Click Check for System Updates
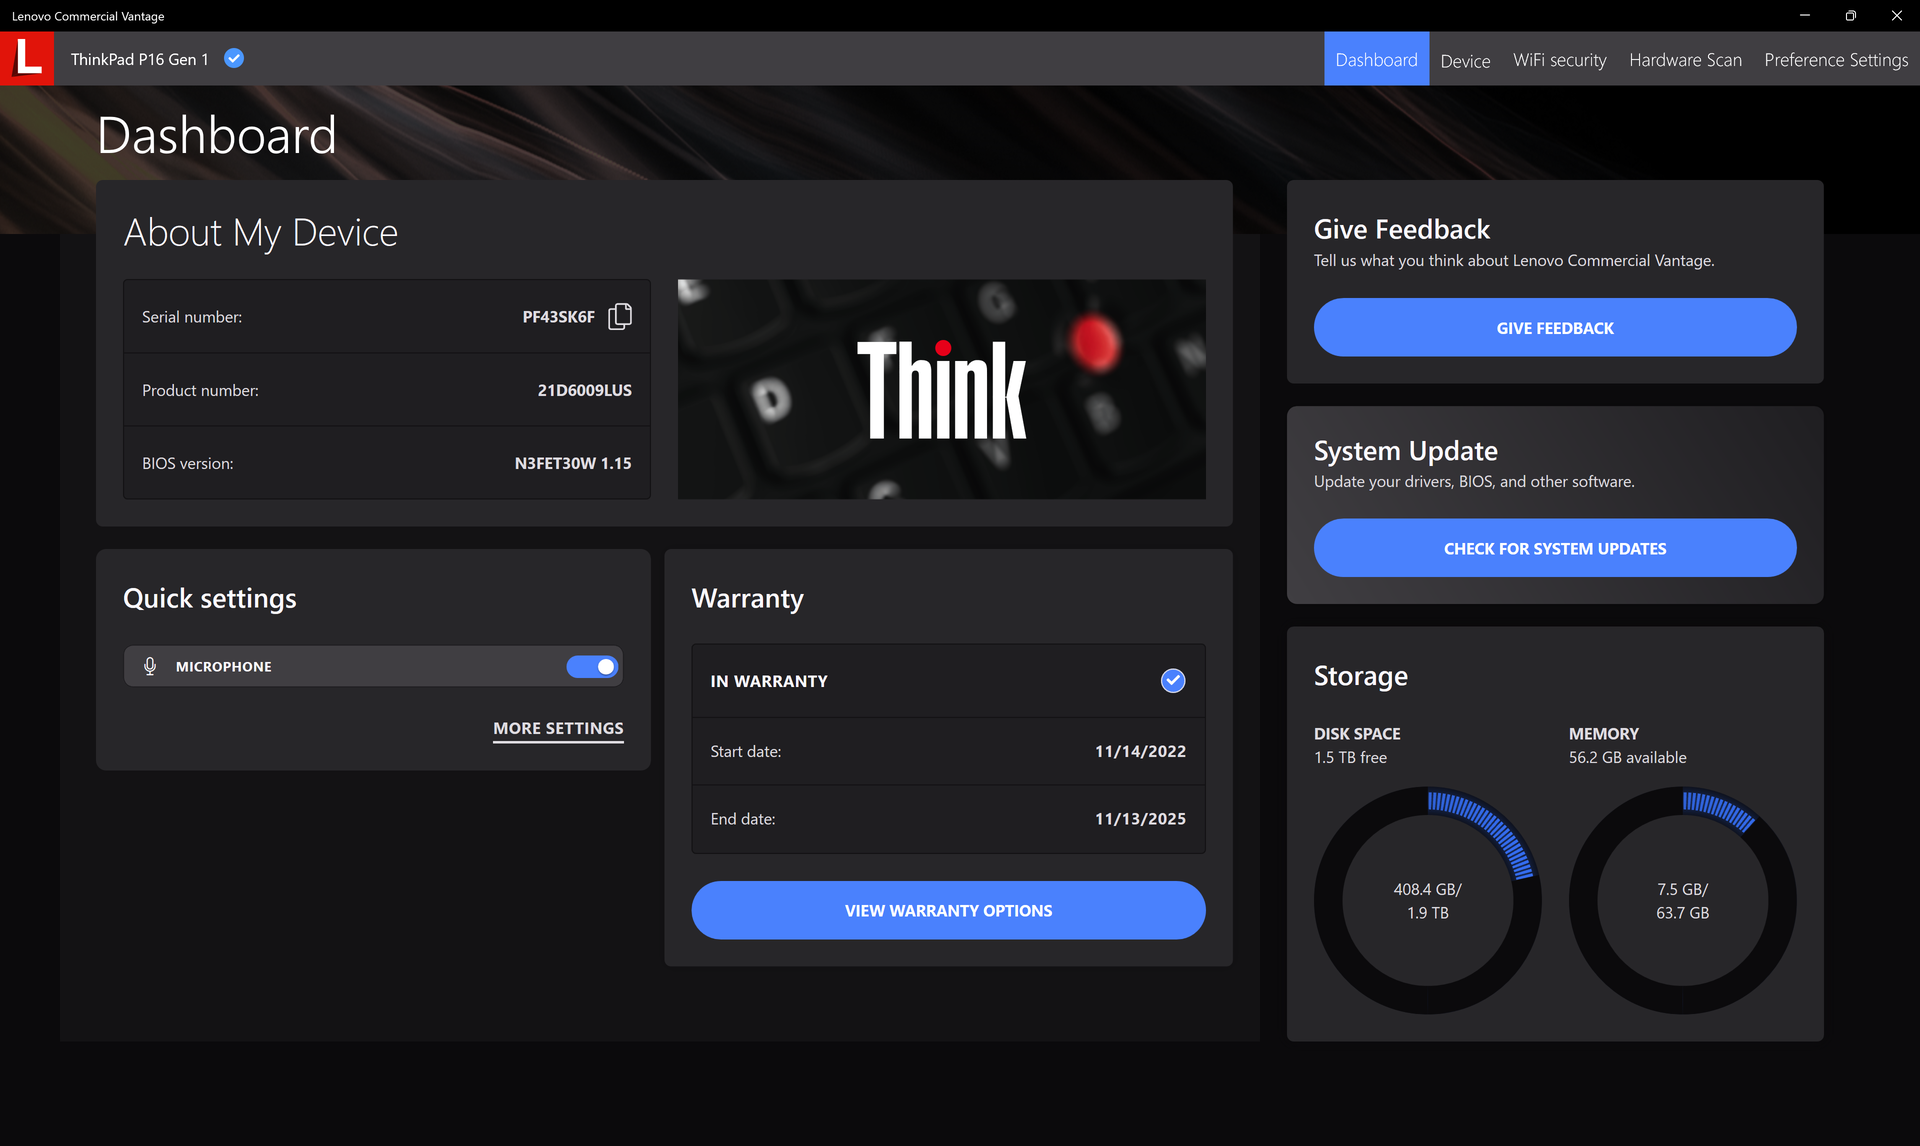 coord(1554,548)
